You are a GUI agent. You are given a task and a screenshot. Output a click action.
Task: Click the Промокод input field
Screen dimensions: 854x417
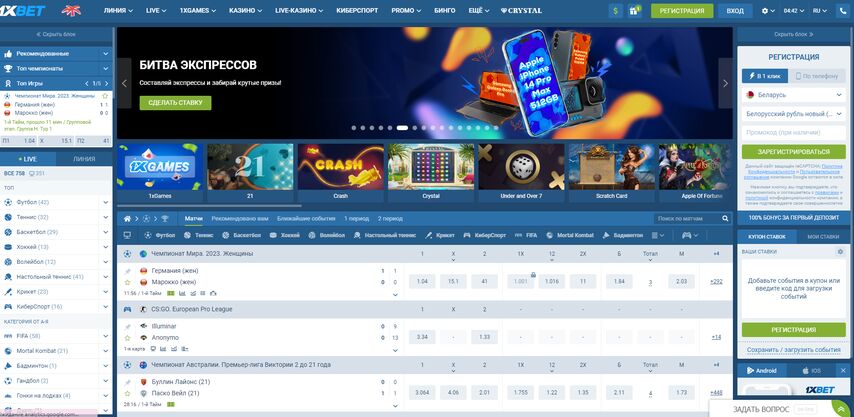pos(794,132)
